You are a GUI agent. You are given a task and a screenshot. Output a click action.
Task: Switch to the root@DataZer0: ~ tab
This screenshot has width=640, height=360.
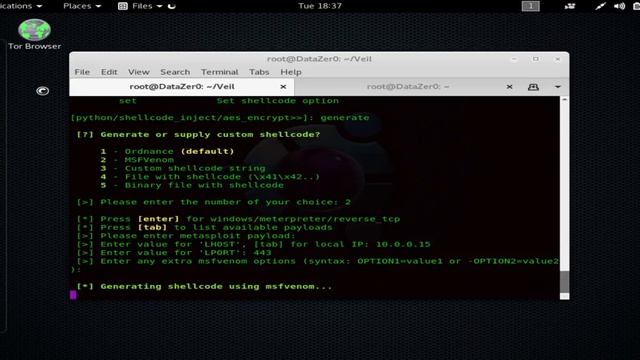pos(408,87)
